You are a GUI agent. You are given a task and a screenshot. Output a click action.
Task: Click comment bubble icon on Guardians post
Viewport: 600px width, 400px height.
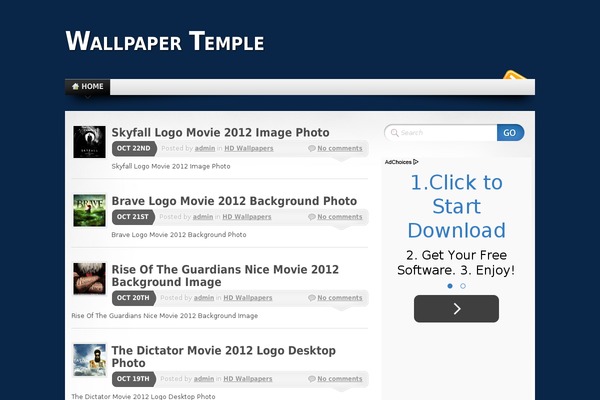click(x=312, y=298)
